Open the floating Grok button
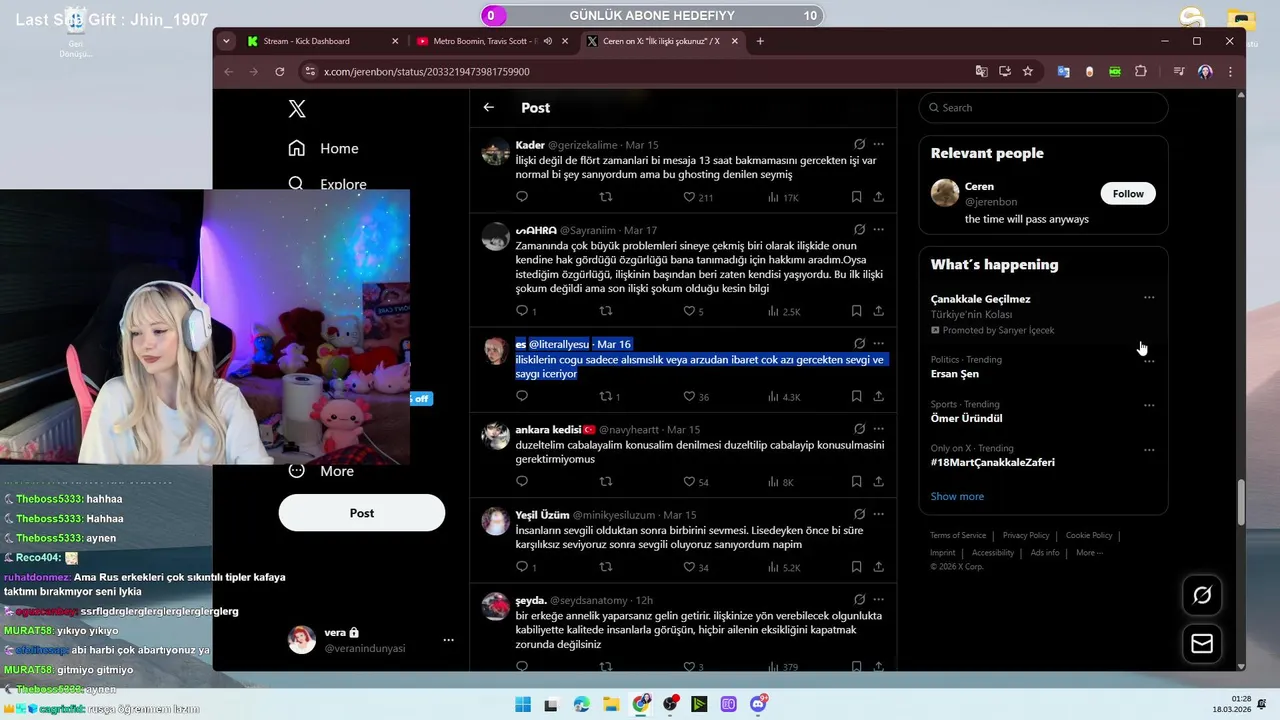 point(1202,595)
